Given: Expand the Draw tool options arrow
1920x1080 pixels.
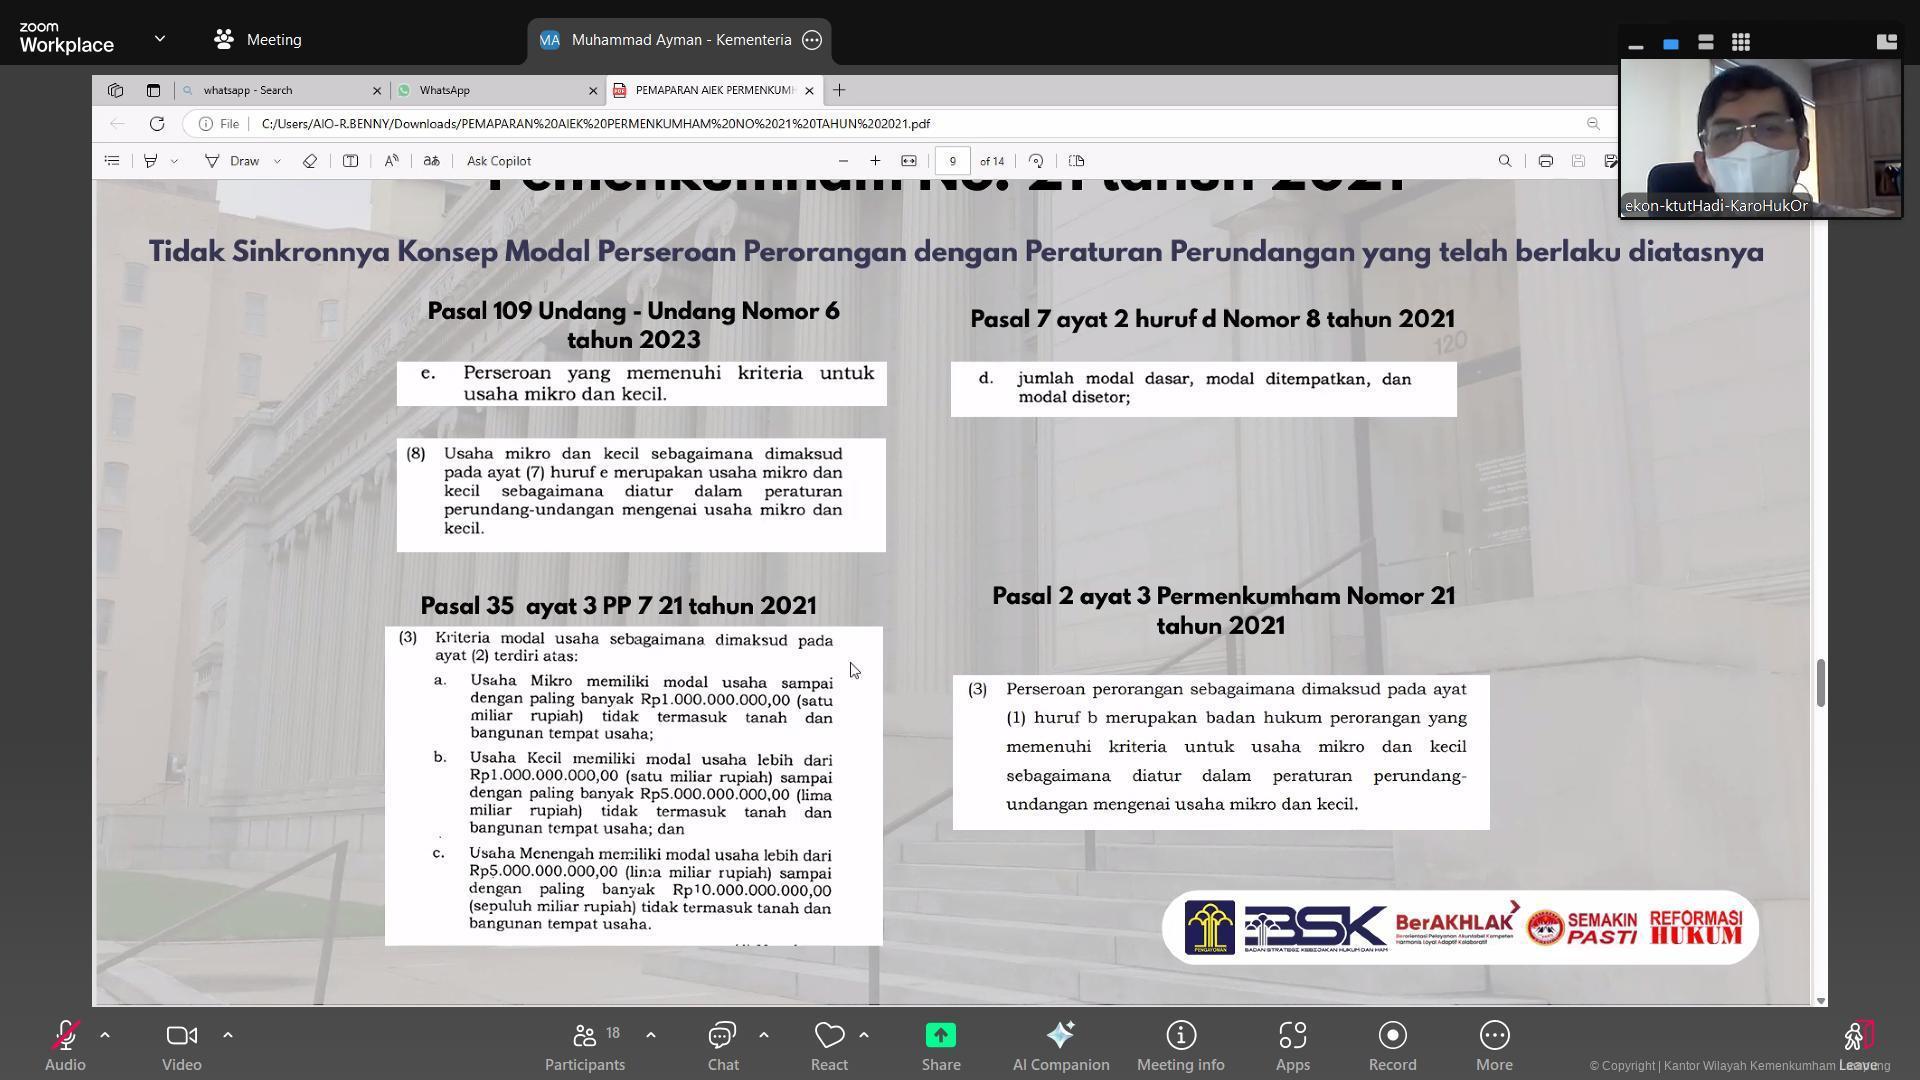Looking at the screenshot, I should (277, 161).
